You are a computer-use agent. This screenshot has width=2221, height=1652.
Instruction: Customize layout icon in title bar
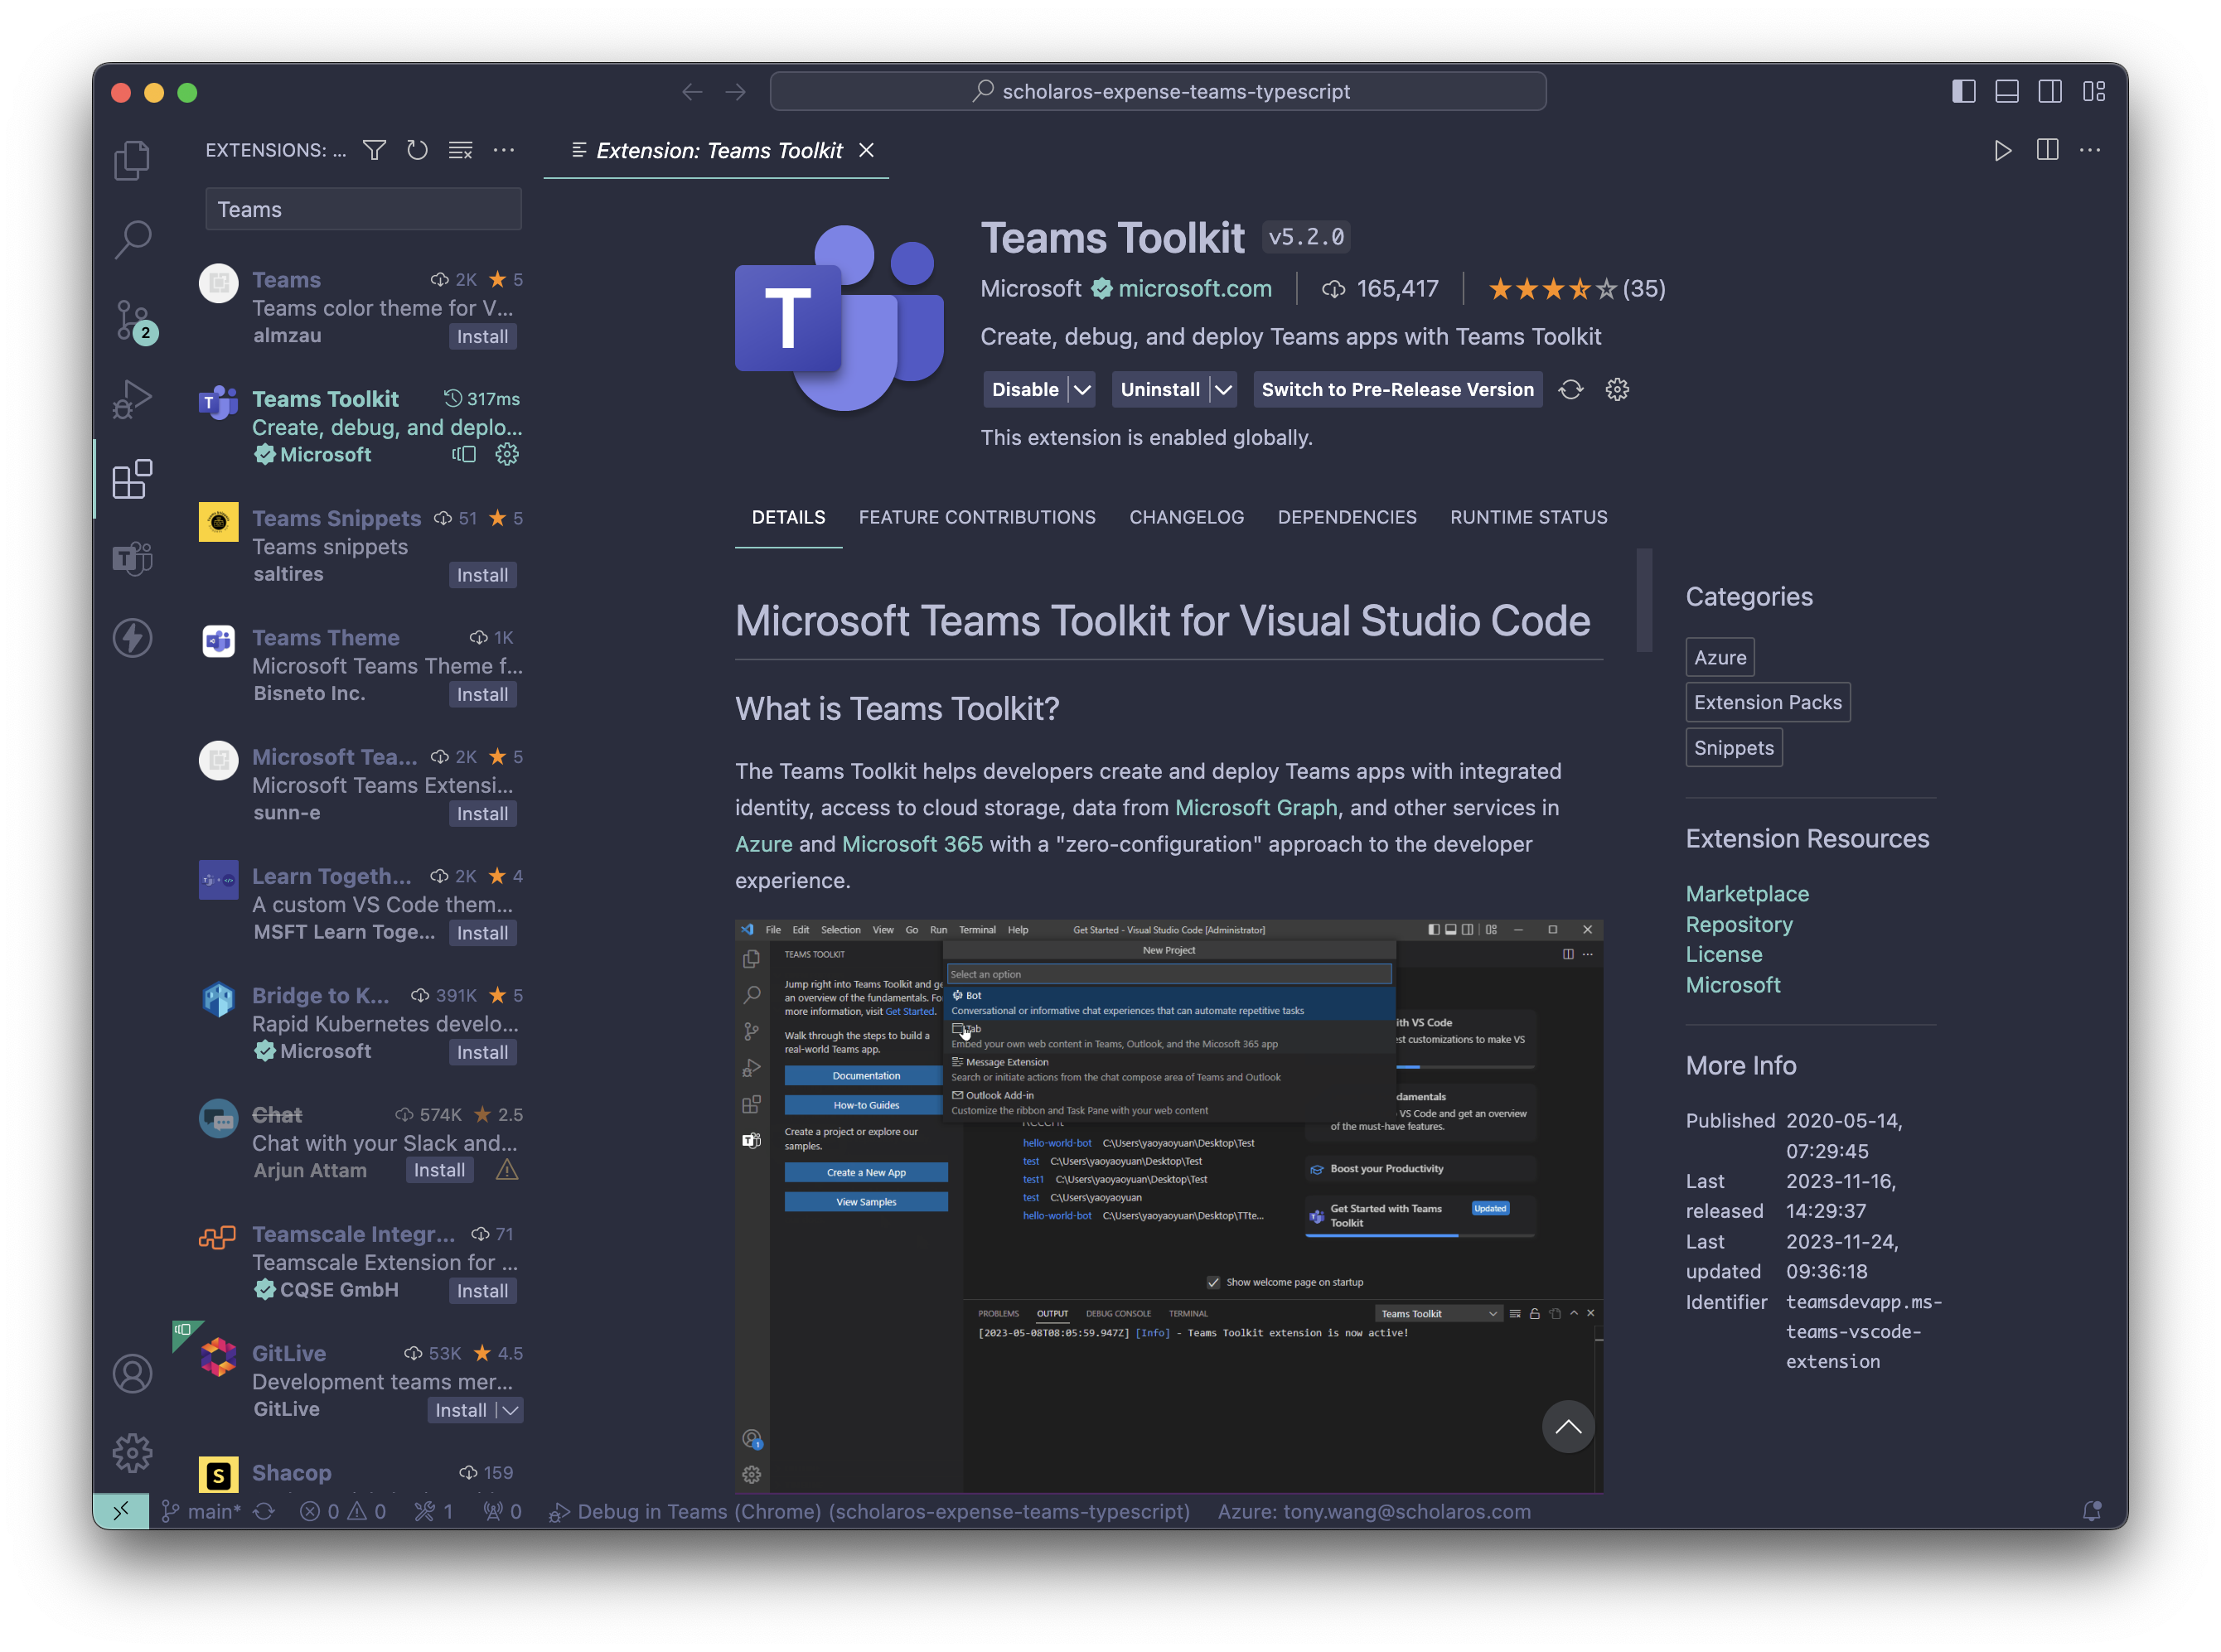click(2094, 92)
